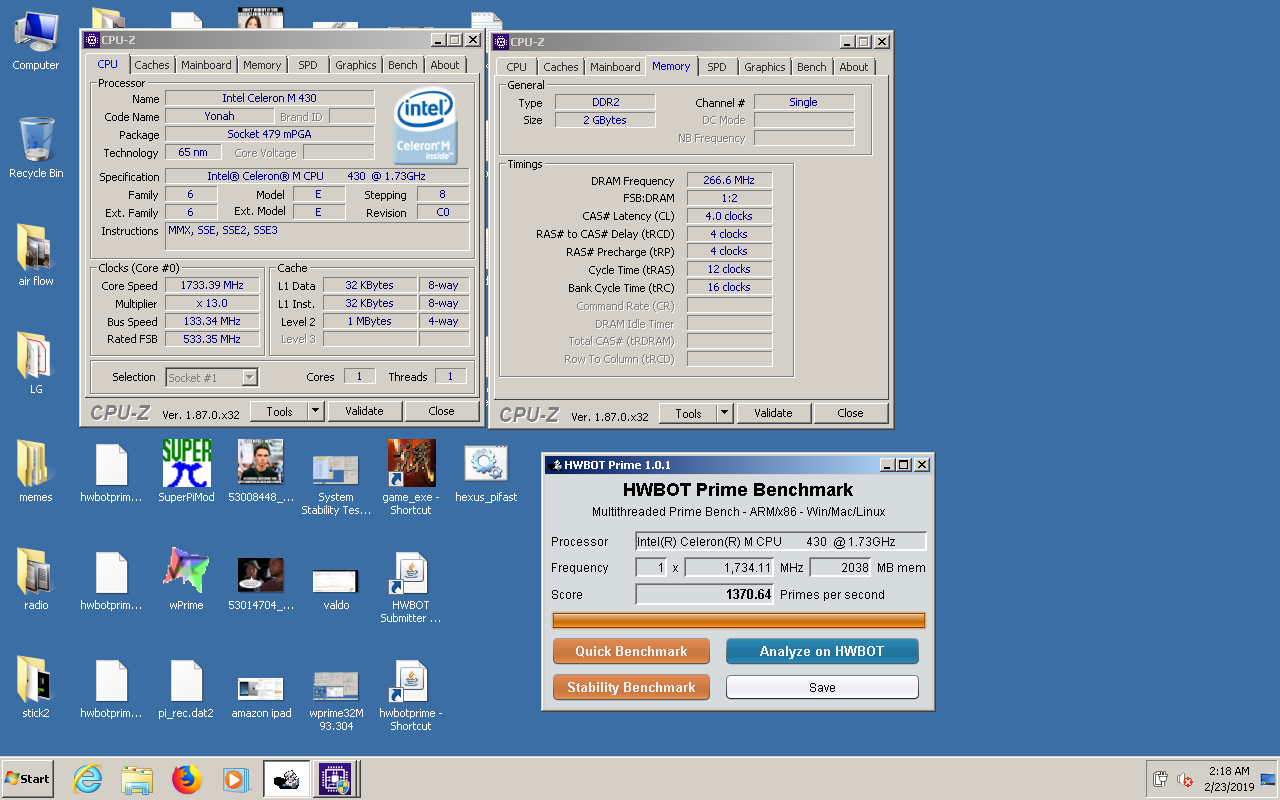Click Close button in left CPU-Z
The image size is (1280, 800).
pyautogui.click(x=441, y=411)
